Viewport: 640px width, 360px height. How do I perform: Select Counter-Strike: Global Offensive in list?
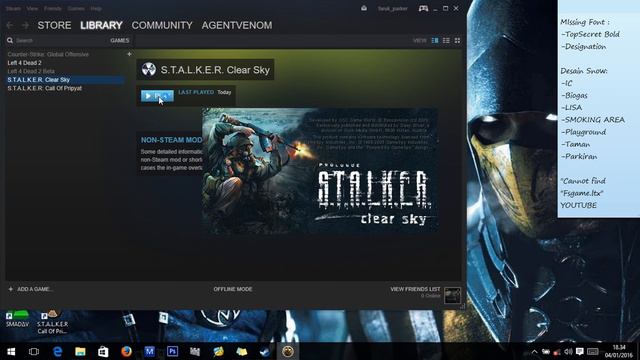point(48,54)
